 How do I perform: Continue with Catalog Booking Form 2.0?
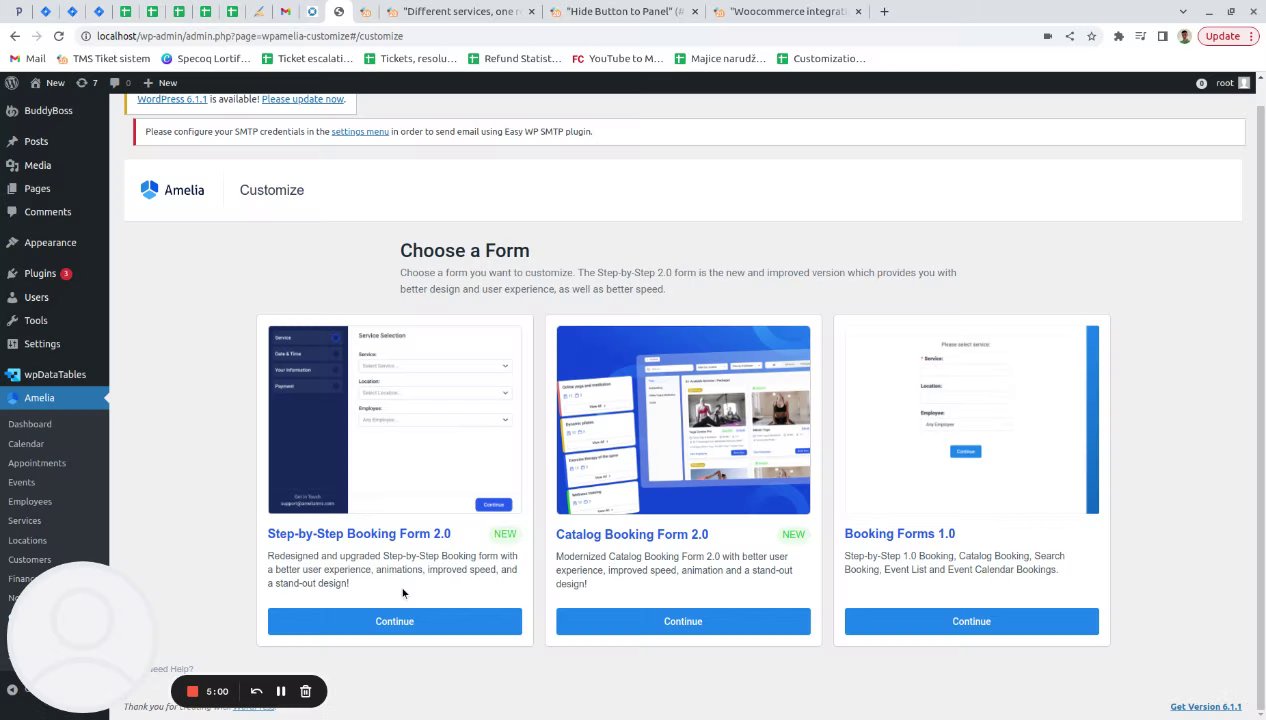(x=683, y=621)
